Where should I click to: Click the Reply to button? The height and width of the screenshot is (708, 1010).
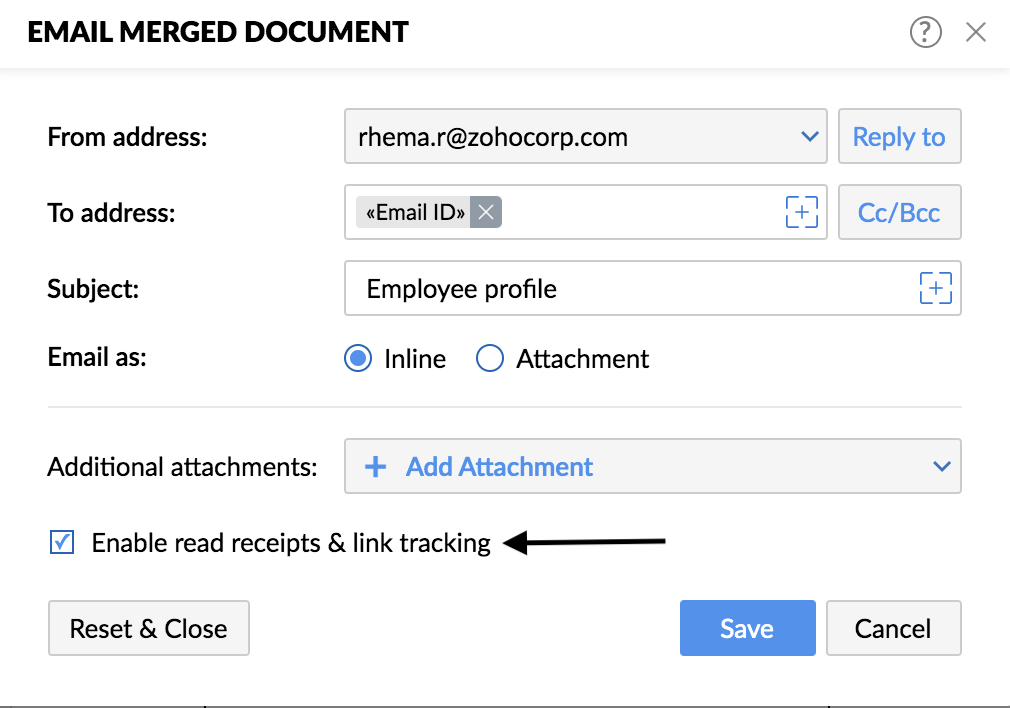[x=899, y=136]
